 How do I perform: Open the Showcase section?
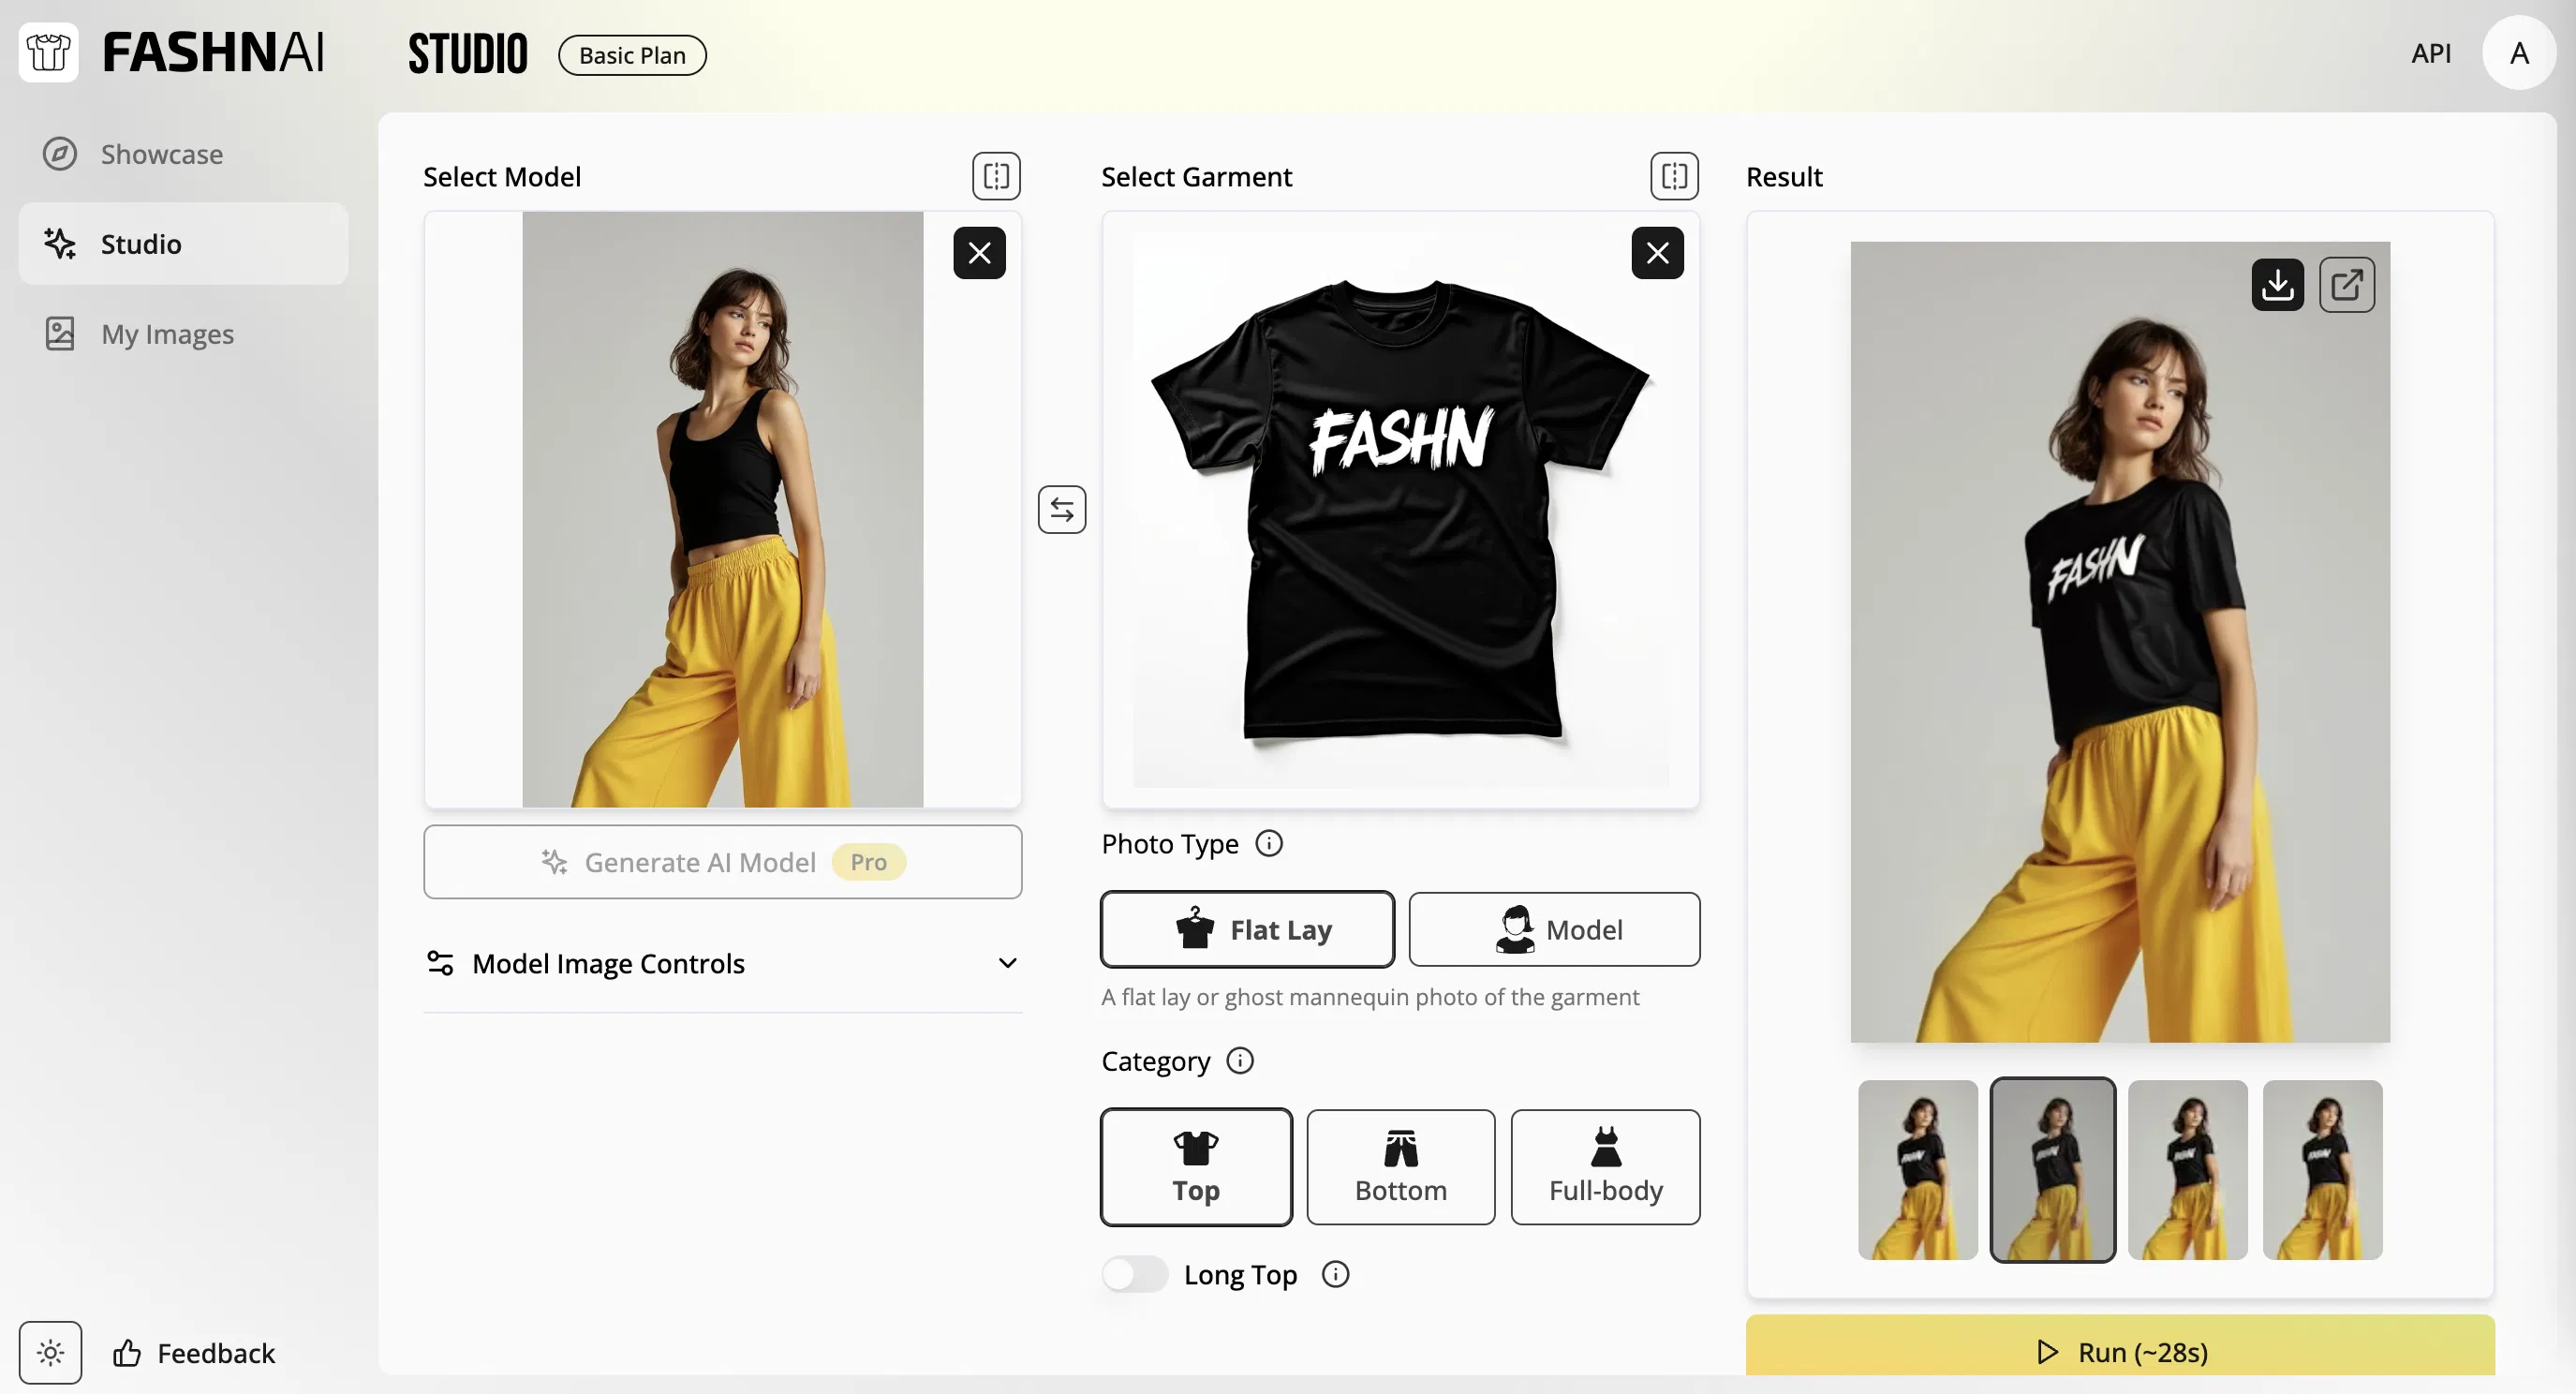161,154
